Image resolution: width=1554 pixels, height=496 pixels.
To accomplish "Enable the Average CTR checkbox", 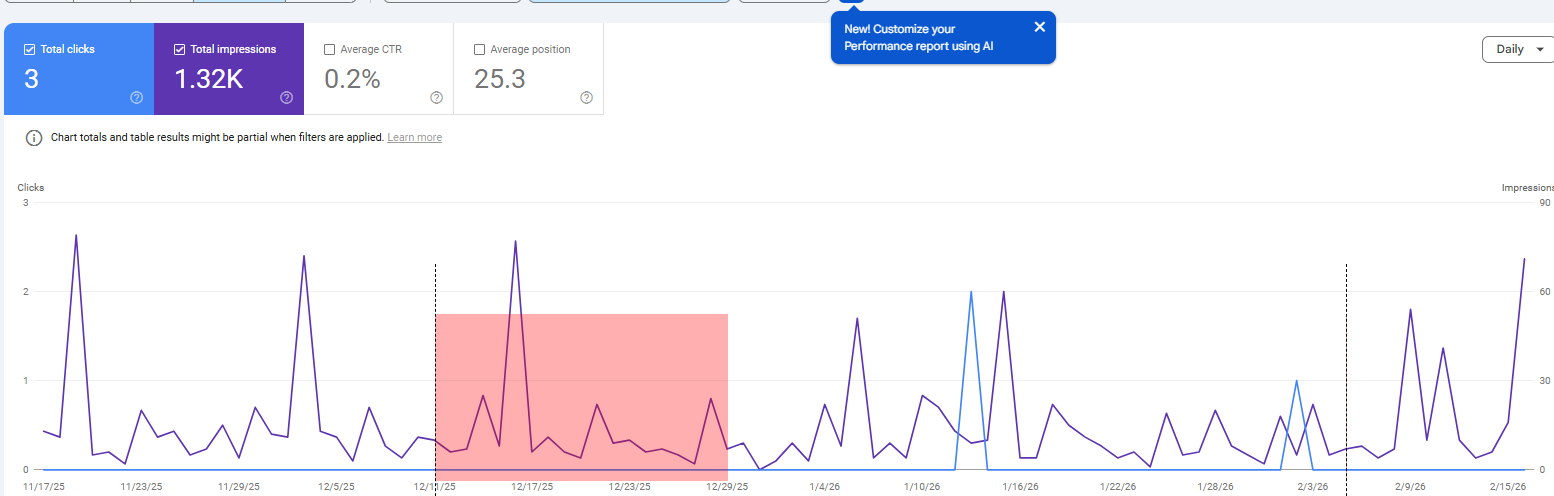I will point(329,49).
